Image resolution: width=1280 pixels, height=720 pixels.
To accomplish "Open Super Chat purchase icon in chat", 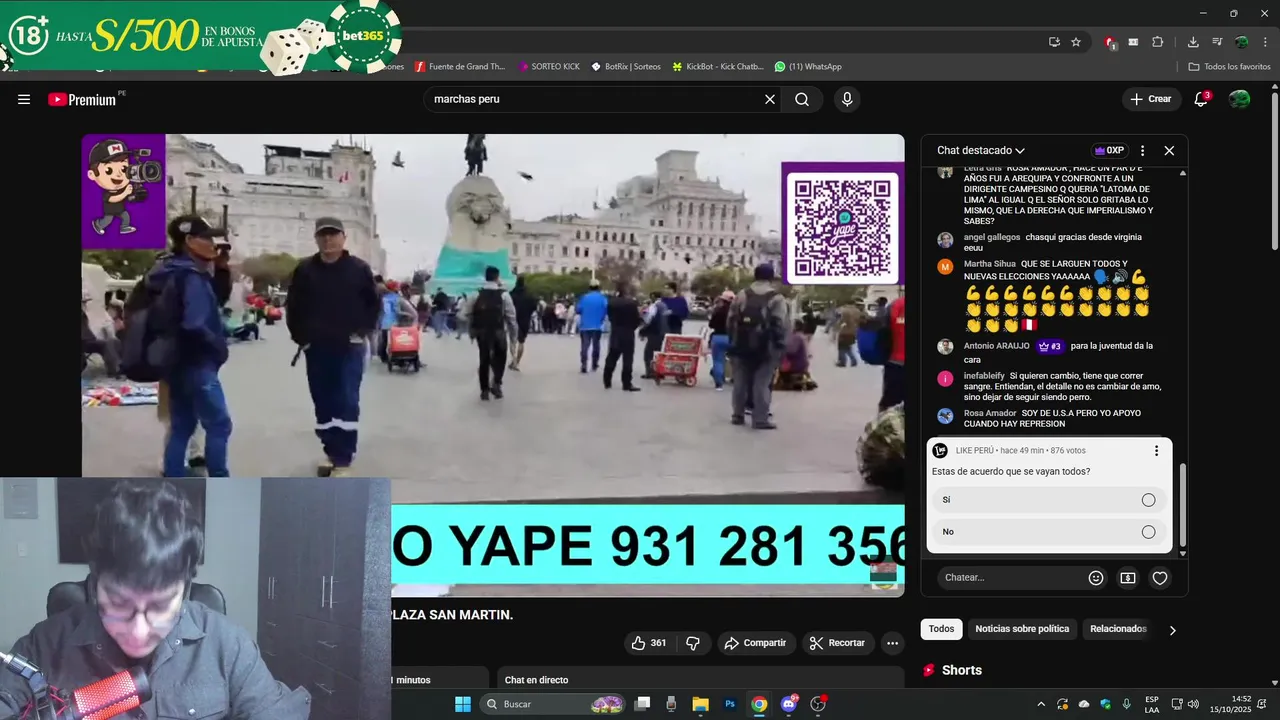I will (x=1128, y=578).
